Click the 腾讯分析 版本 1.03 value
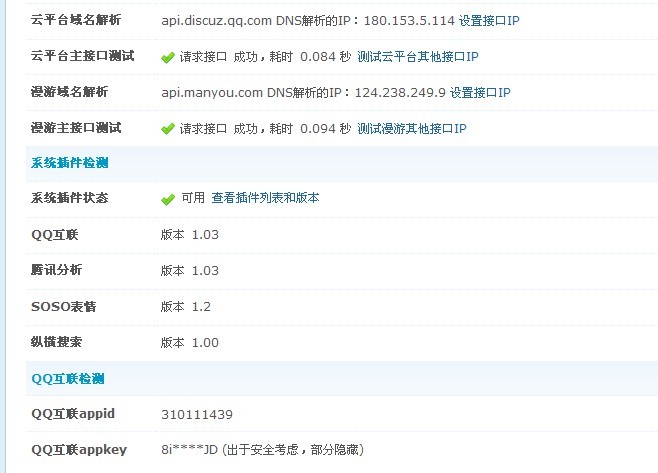Viewport: 658px width, 473px height. click(x=190, y=271)
